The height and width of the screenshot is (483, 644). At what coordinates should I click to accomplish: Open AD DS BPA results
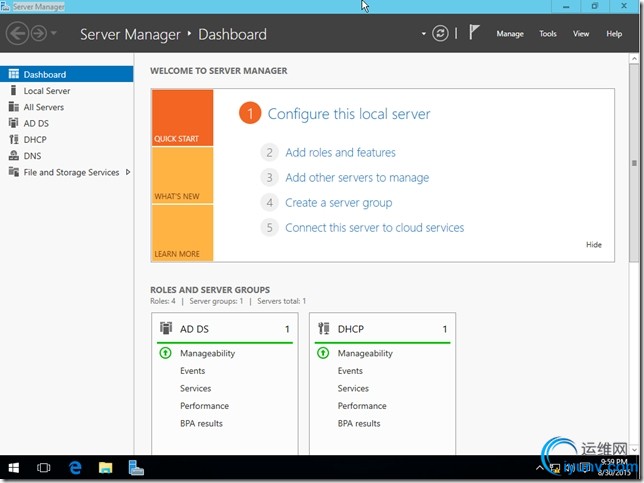tap(201, 423)
